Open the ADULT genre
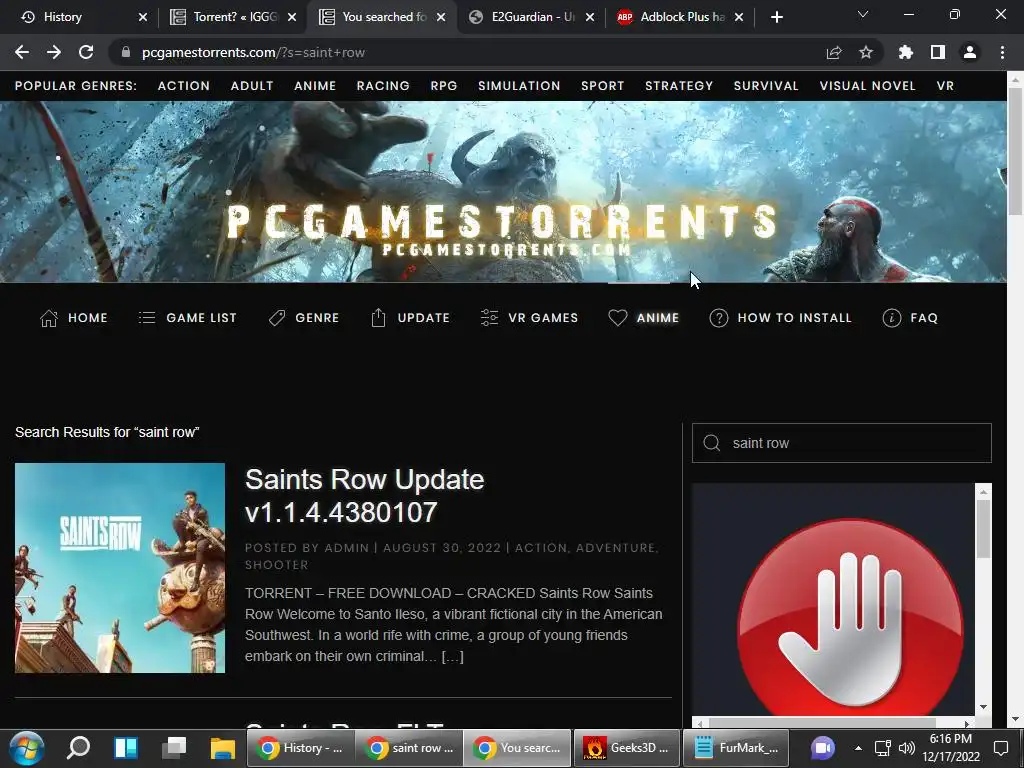Image resolution: width=1024 pixels, height=768 pixels. [x=251, y=86]
